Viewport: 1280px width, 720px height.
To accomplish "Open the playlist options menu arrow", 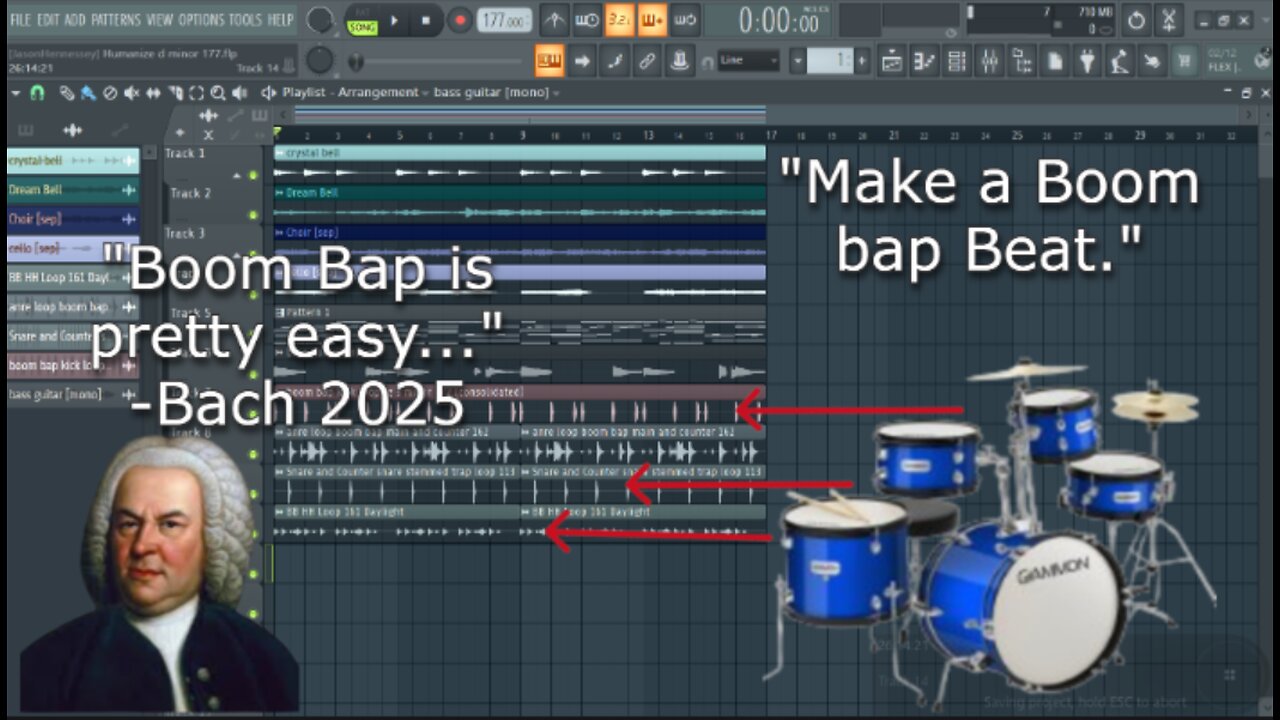I will pyautogui.click(x=17, y=93).
